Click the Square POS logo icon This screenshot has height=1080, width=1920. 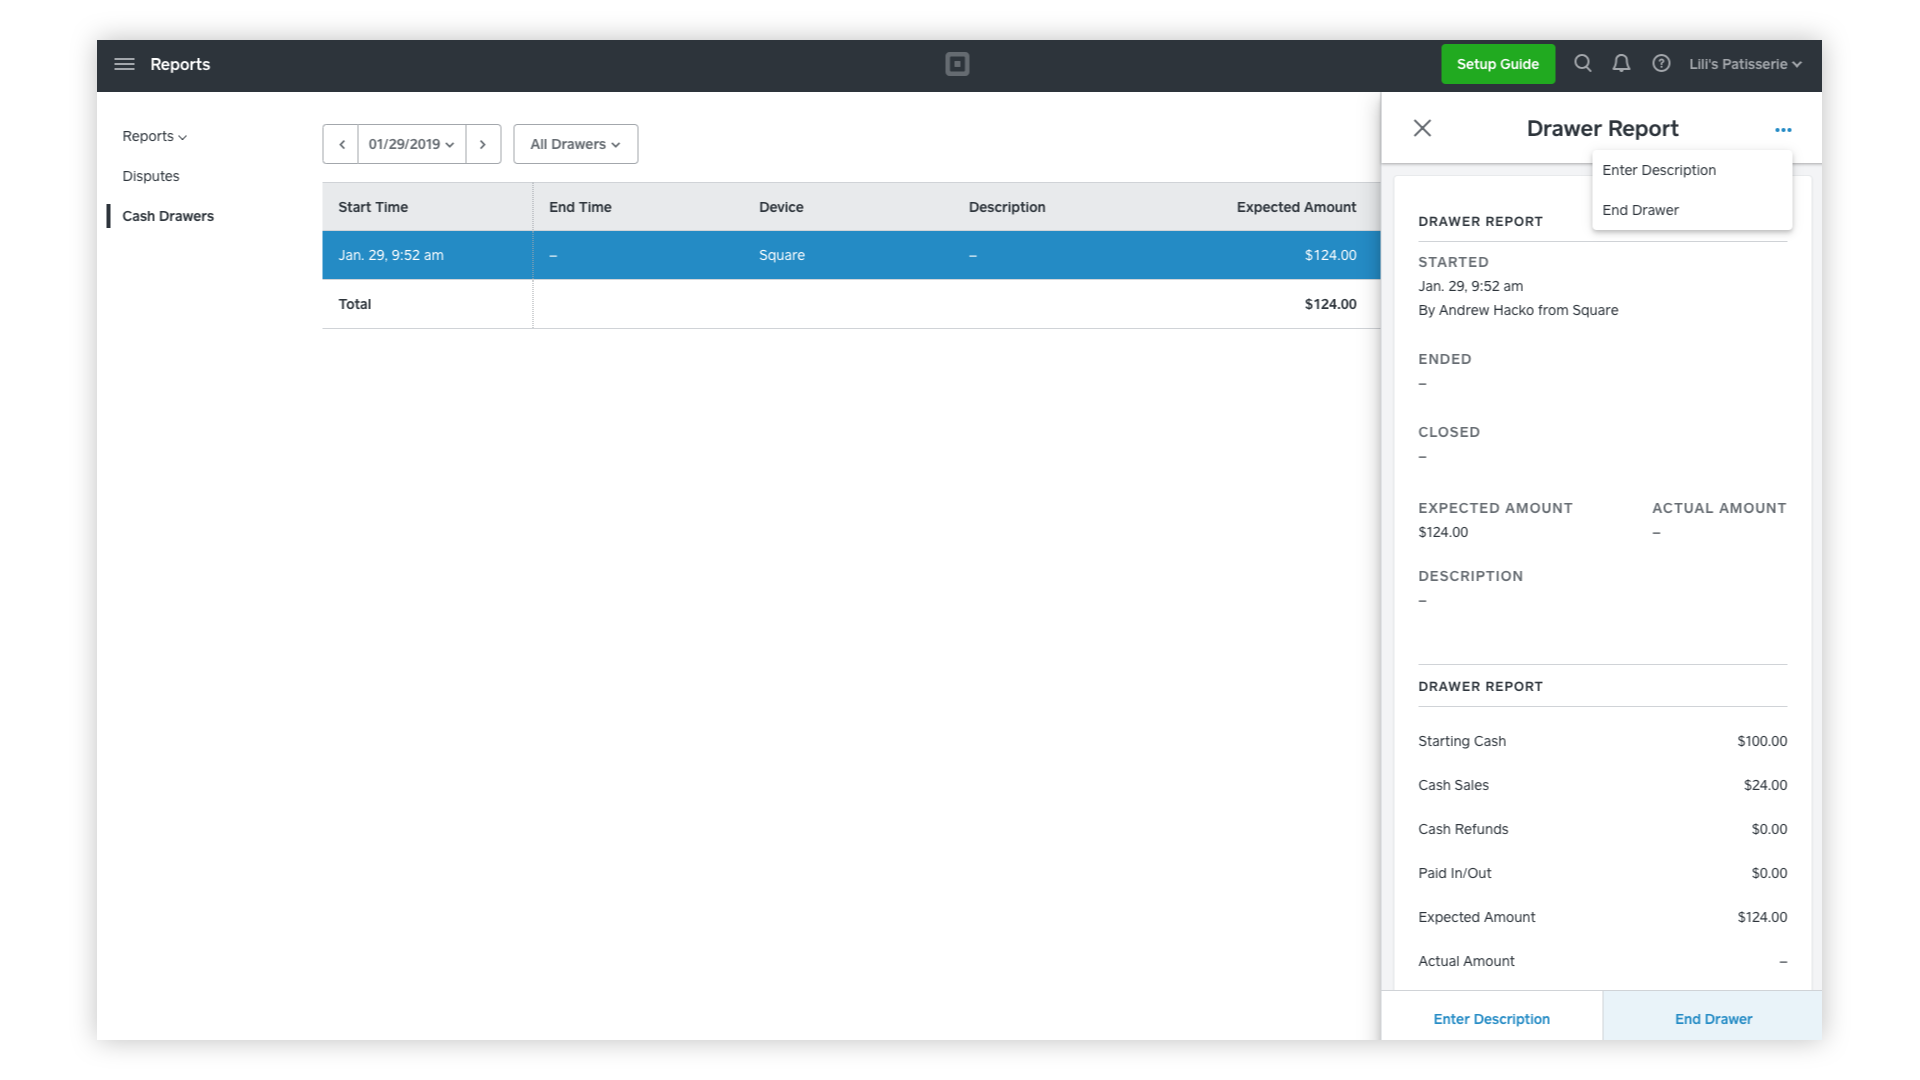coord(957,63)
